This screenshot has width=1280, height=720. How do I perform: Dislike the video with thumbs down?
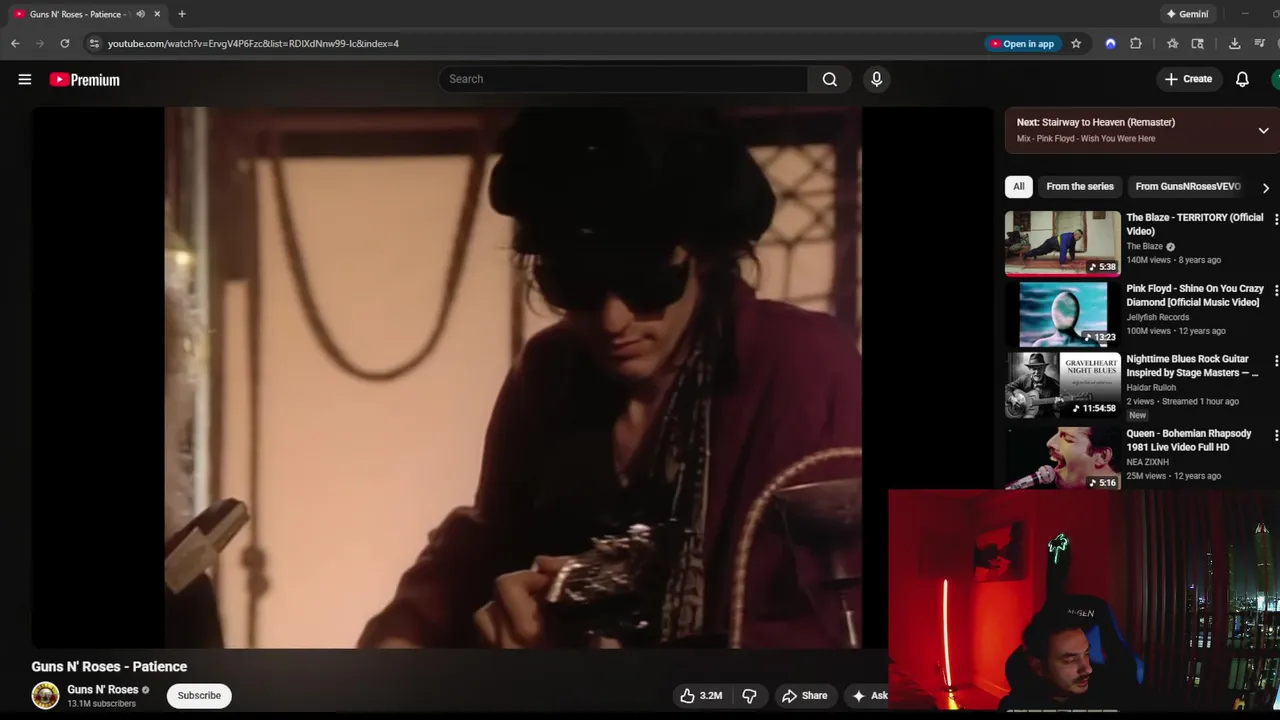749,696
